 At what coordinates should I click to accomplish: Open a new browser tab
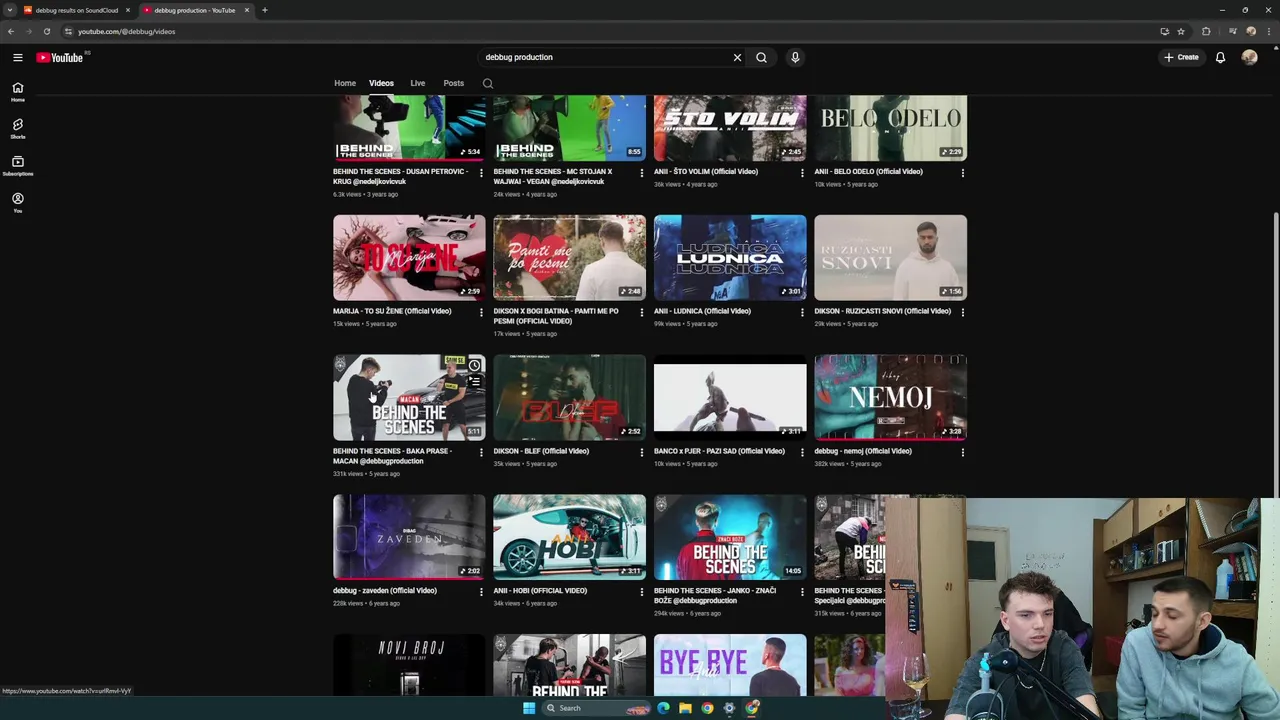[264, 10]
